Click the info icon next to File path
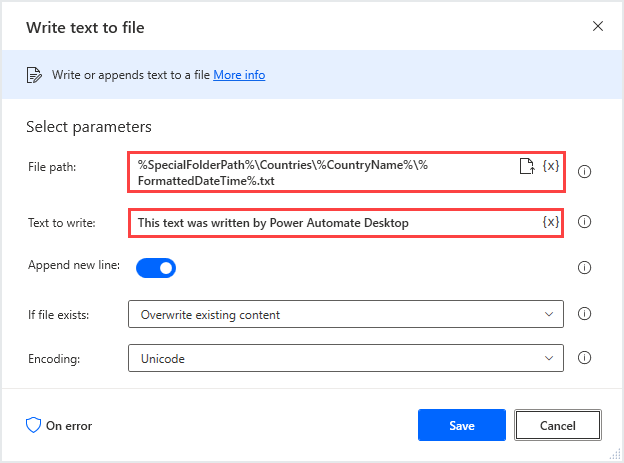The image size is (624, 463). [x=585, y=171]
